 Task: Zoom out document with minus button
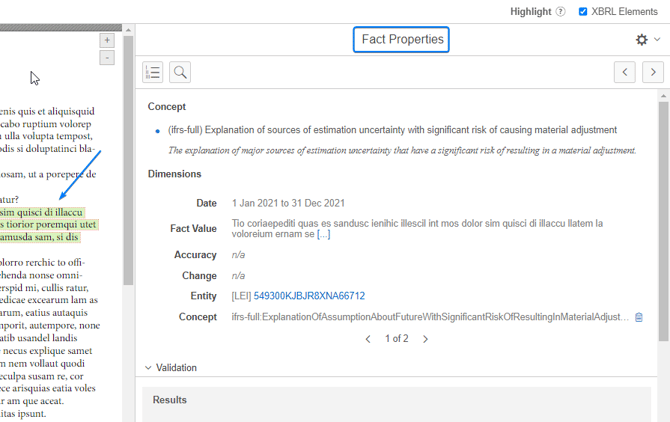pyautogui.click(x=107, y=58)
